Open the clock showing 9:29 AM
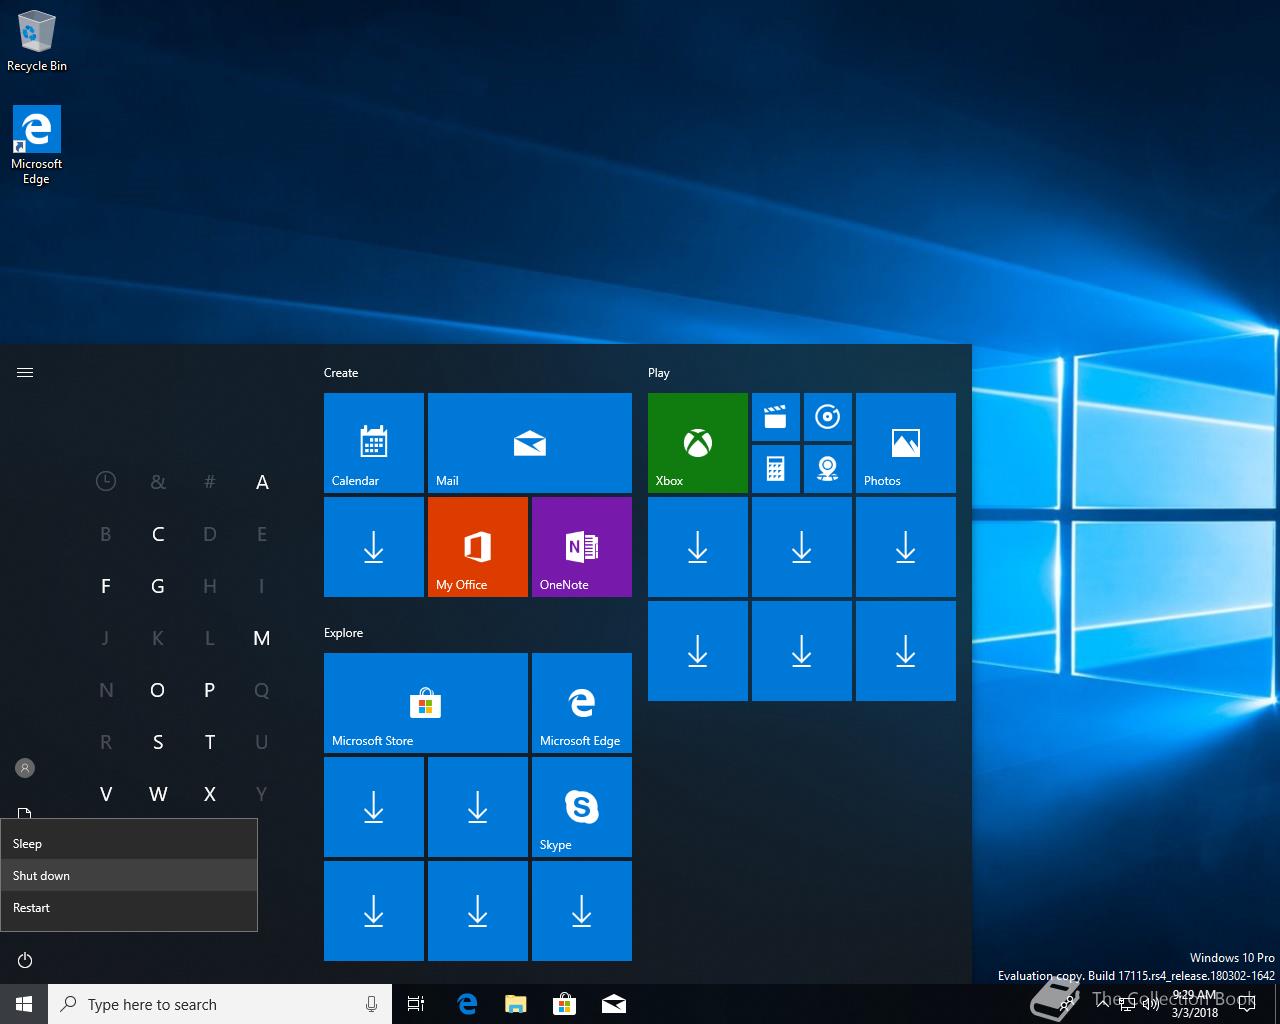This screenshot has width=1280, height=1024. 1195,1004
